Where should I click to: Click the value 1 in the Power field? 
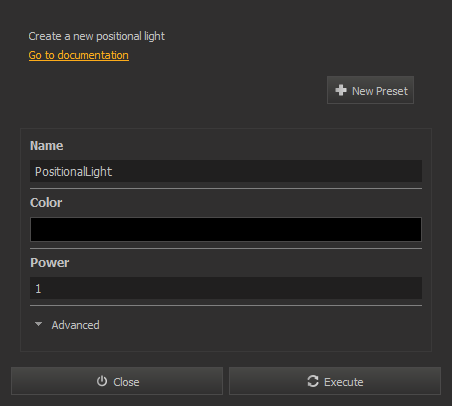point(38,289)
